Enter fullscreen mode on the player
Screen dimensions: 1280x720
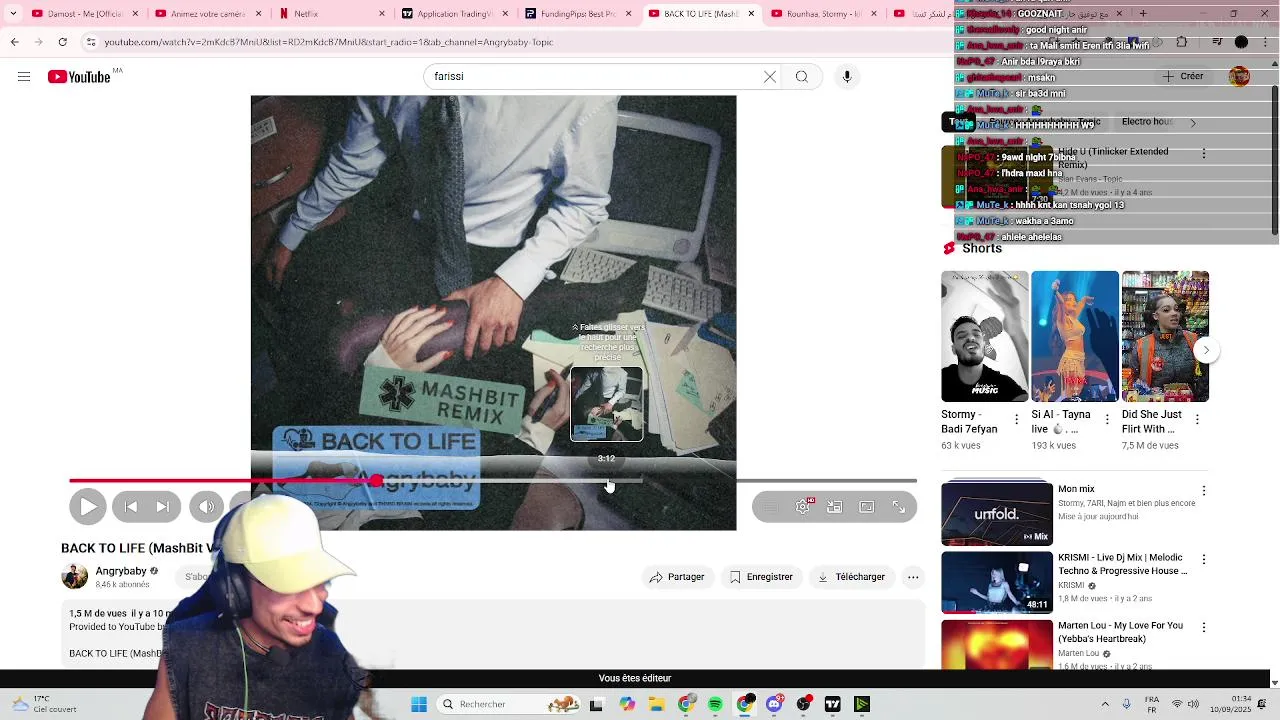pyautogui.click(x=899, y=507)
